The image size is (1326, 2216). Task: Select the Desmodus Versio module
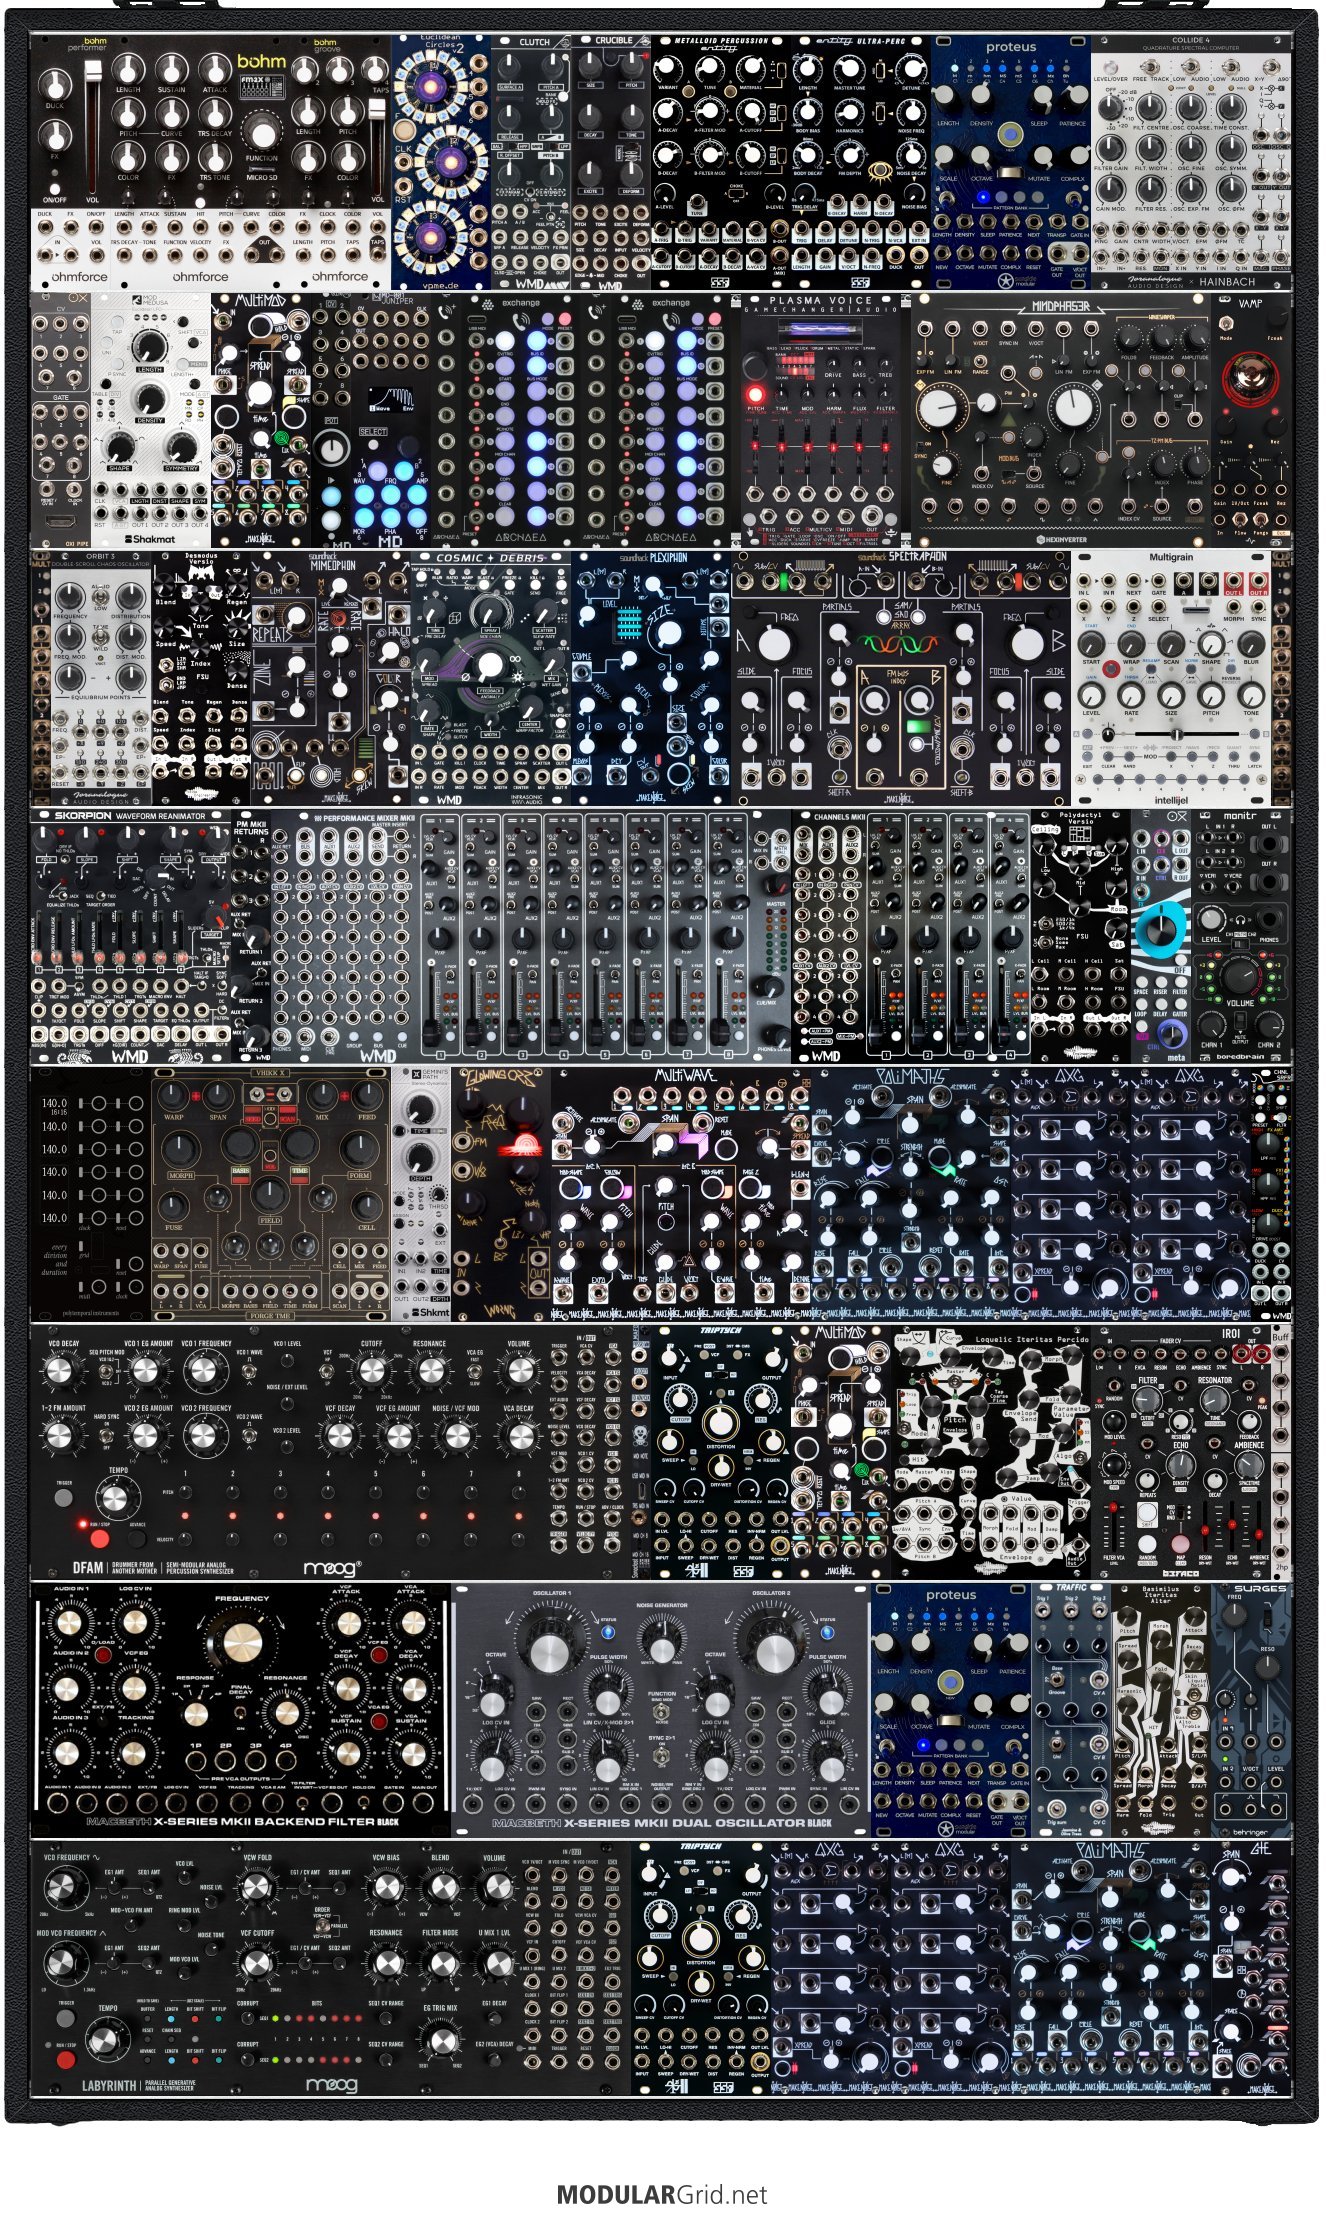pyautogui.click(x=201, y=677)
